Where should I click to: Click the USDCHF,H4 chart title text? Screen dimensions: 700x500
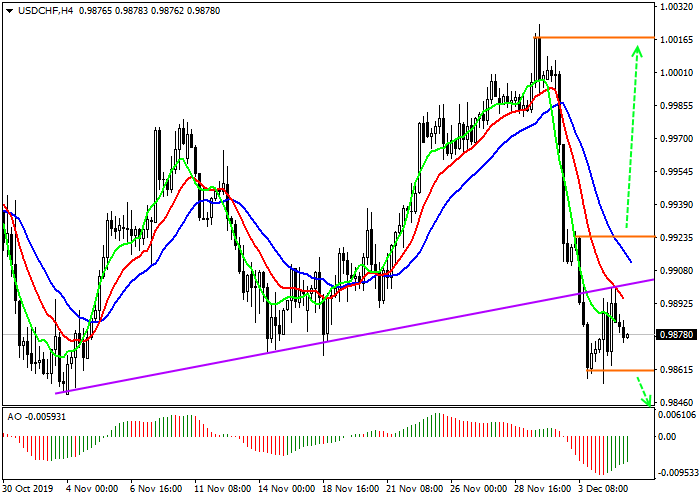coord(45,11)
